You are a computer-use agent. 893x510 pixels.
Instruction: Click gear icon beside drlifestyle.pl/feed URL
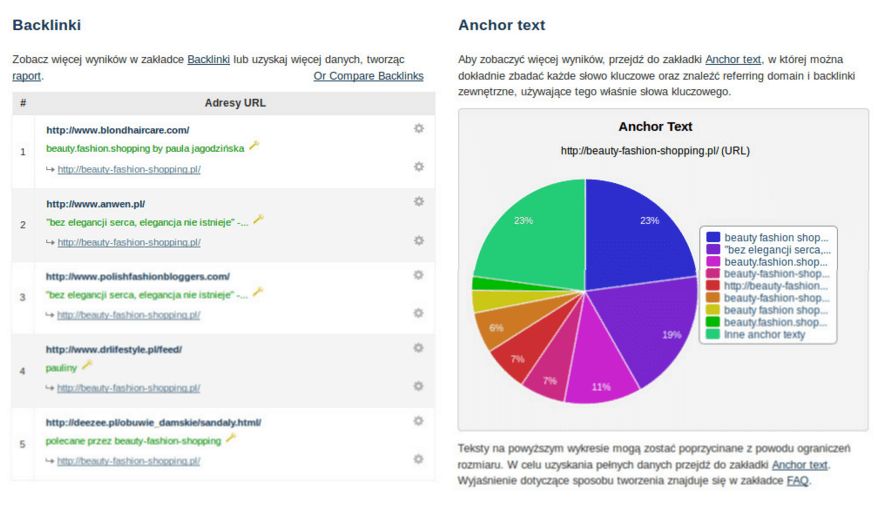419,348
